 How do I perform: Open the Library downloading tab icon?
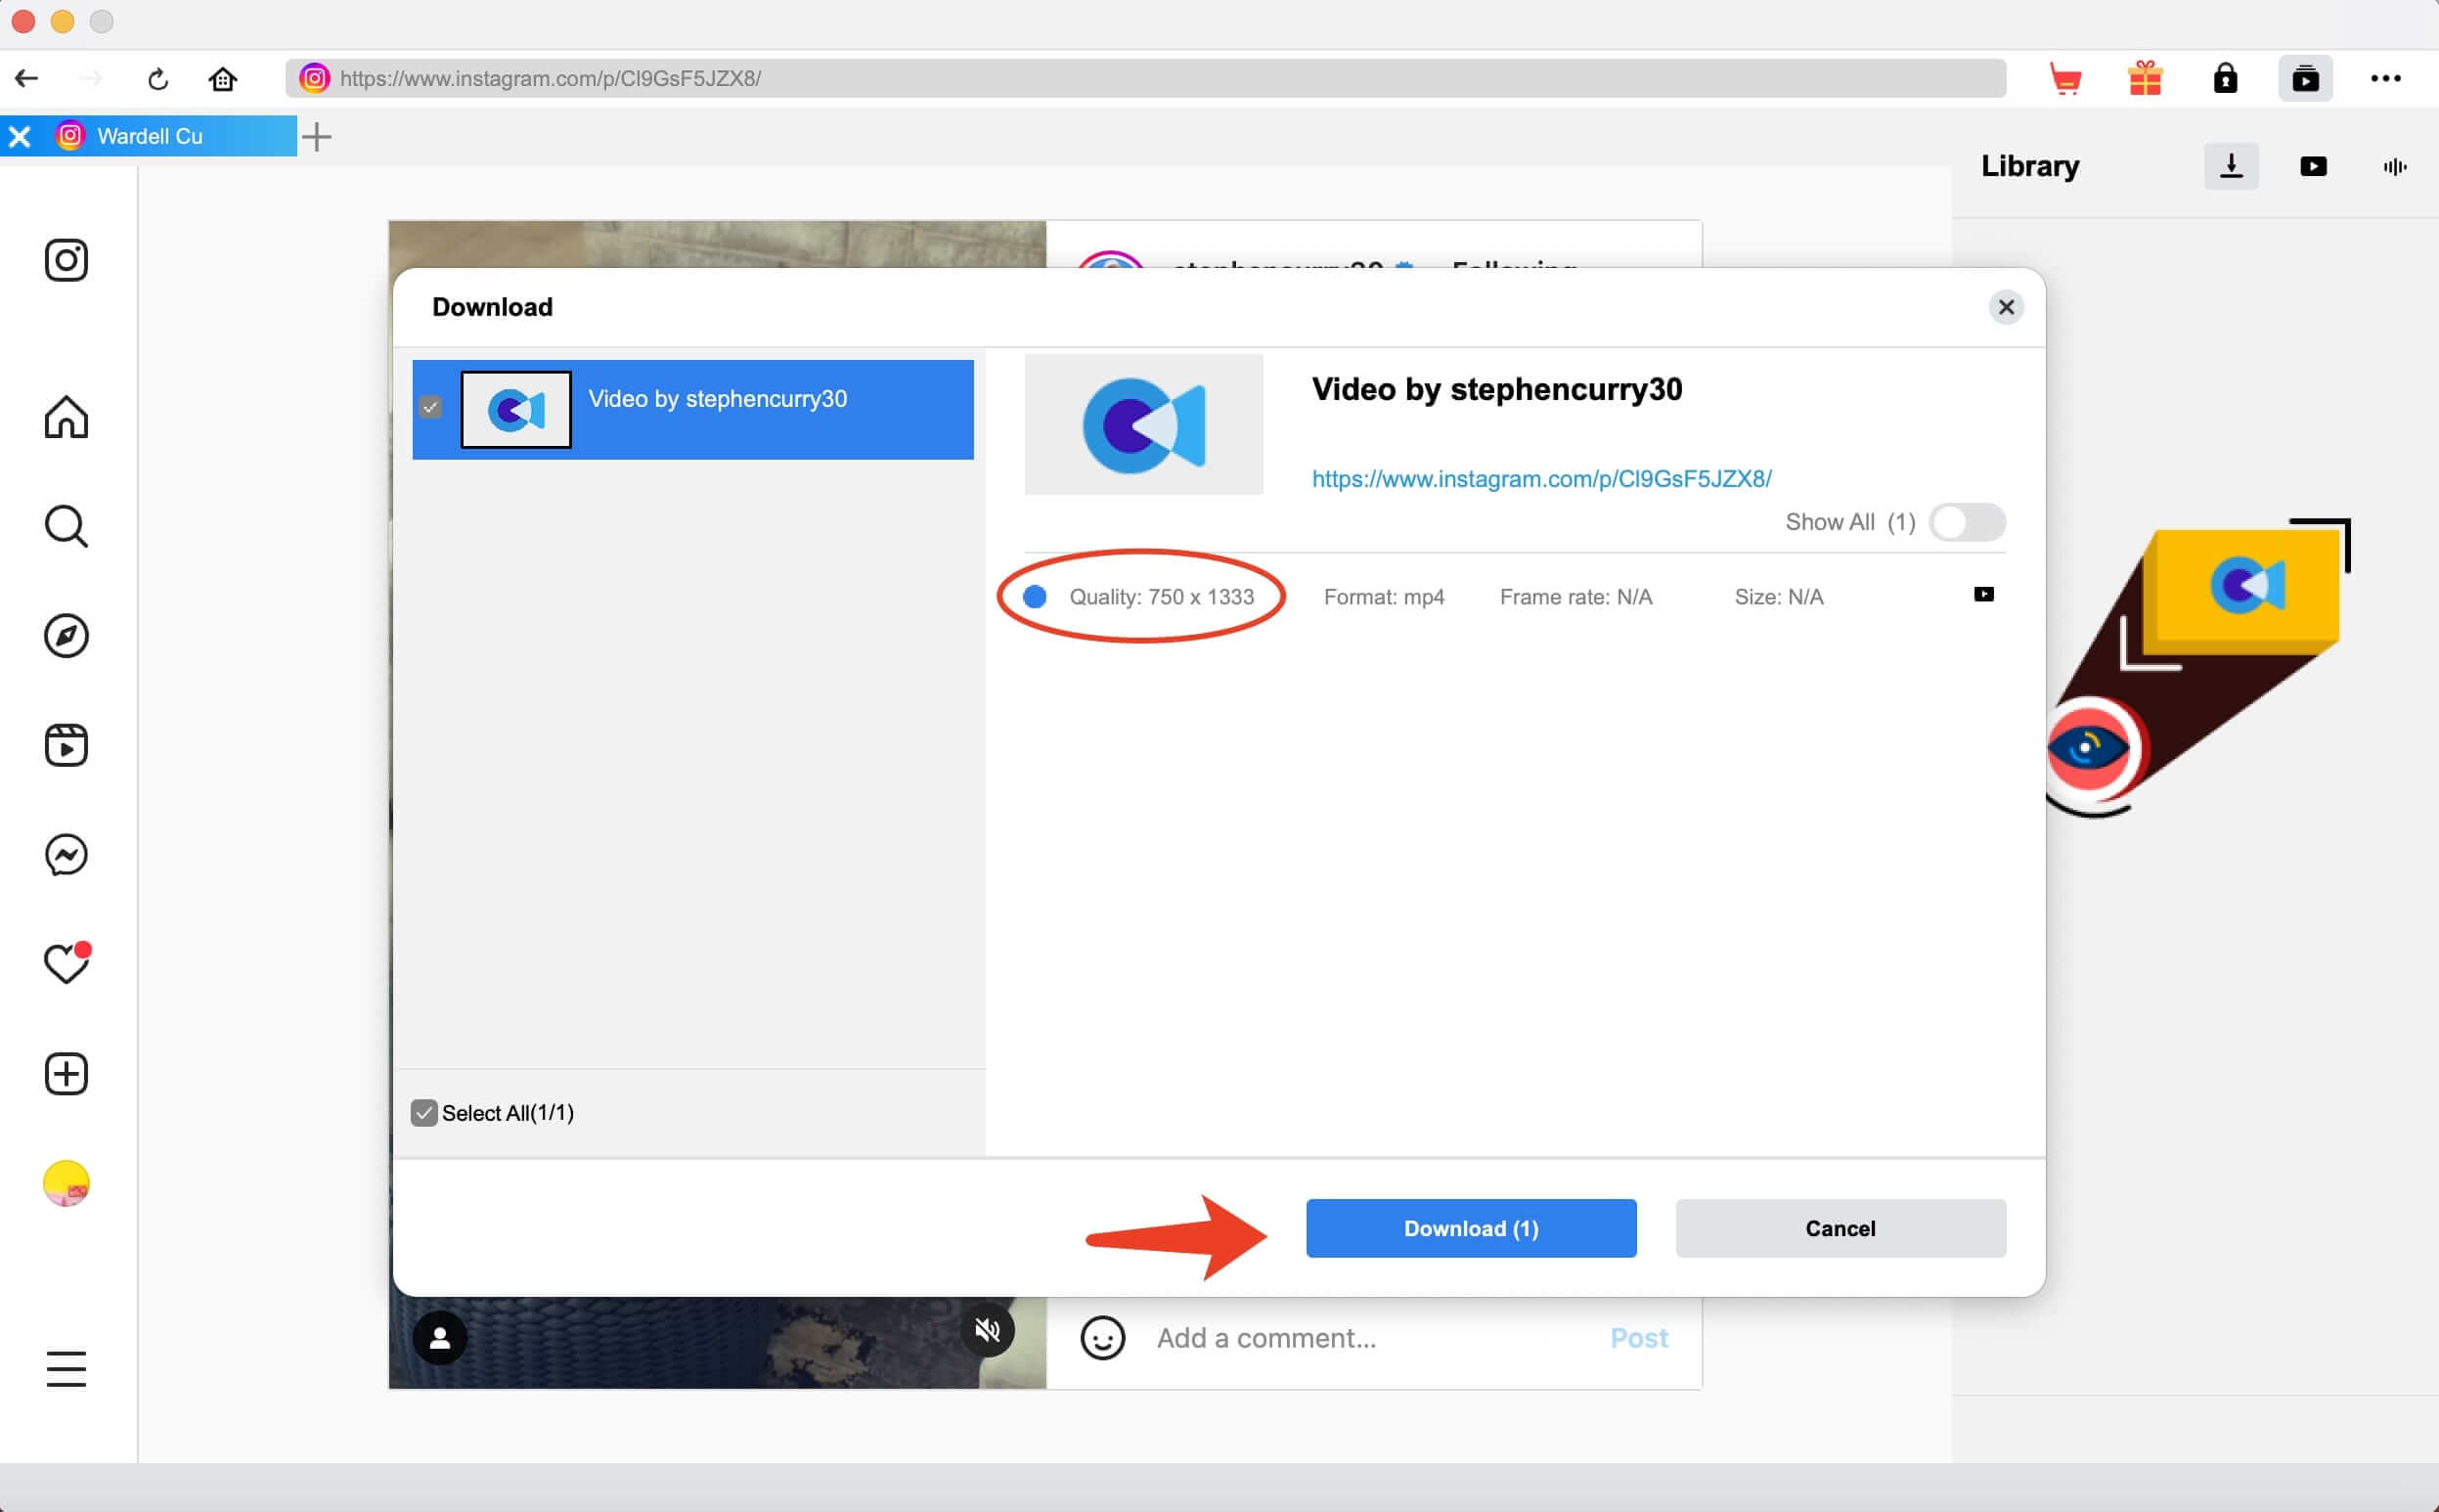2231,166
